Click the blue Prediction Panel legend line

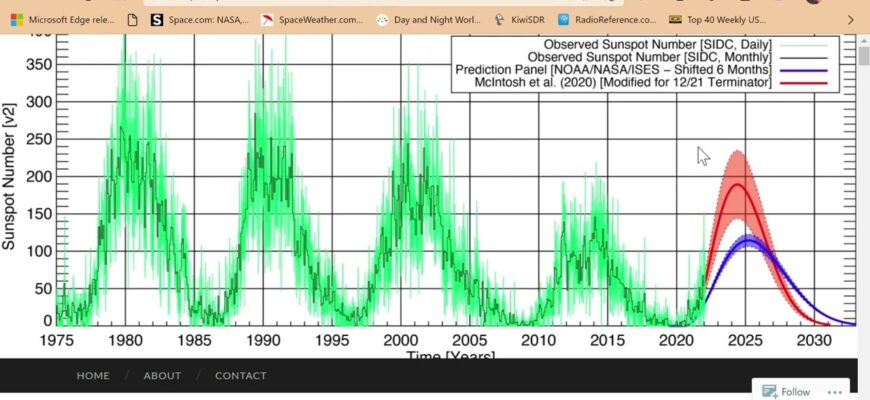click(x=802, y=70)
